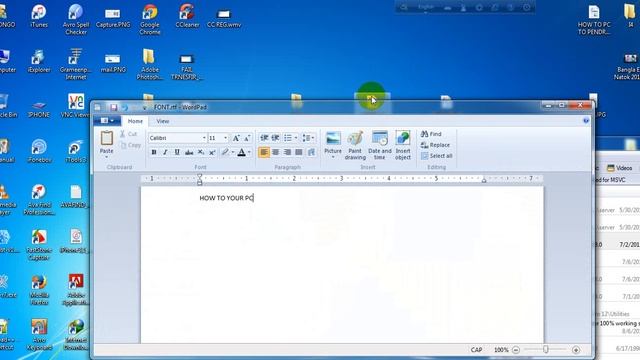The height and width of the screenshot is (360, 640).
Task: Open the Picture dropdown arrow
Action: (333, 157)
